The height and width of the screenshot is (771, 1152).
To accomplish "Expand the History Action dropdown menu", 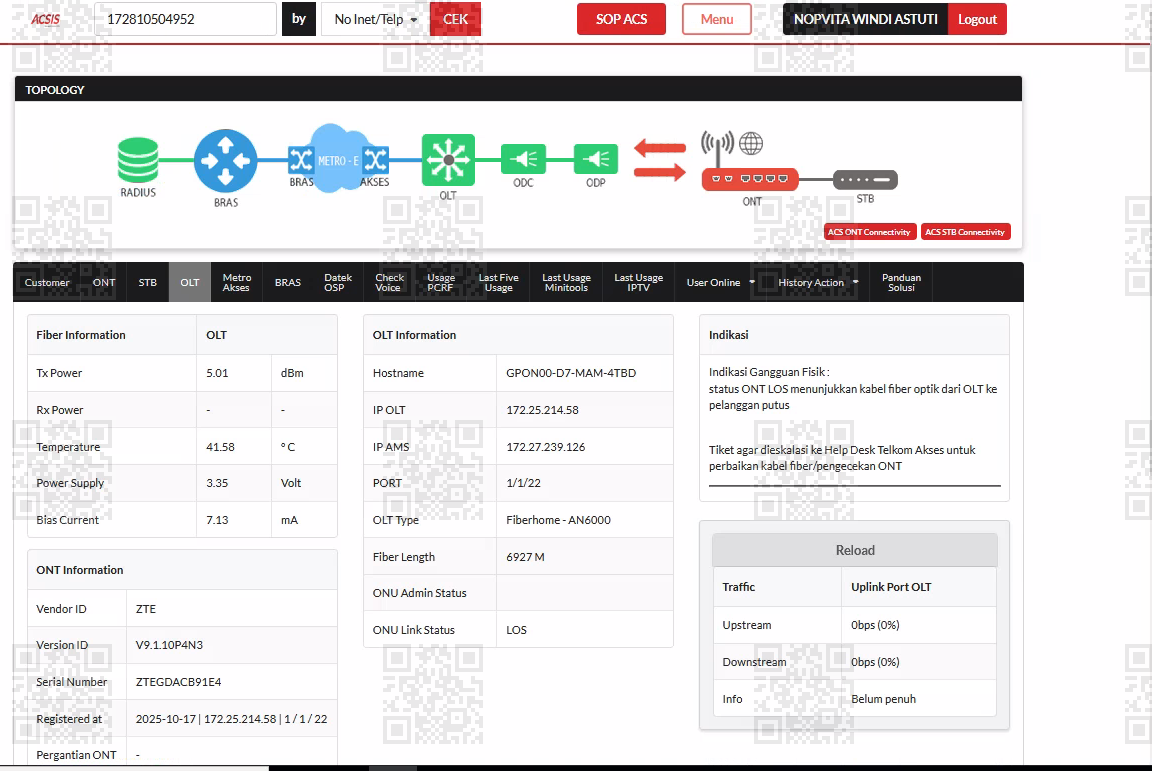I will [x=818, y=282].
